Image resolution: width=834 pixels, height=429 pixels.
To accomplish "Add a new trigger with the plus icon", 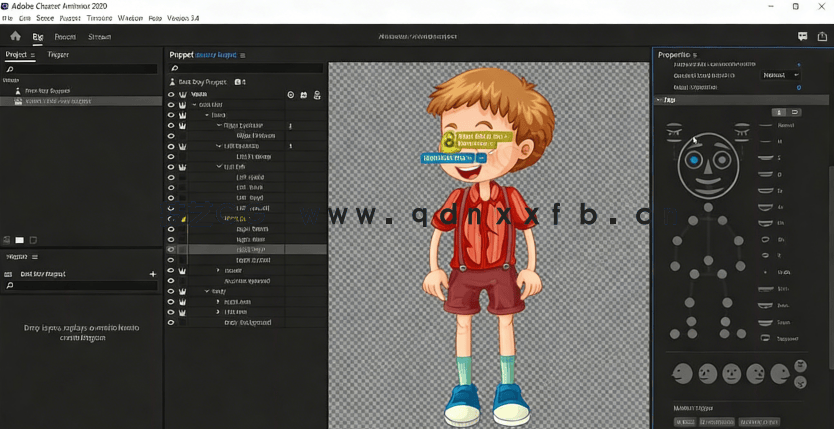I will 153,274.
